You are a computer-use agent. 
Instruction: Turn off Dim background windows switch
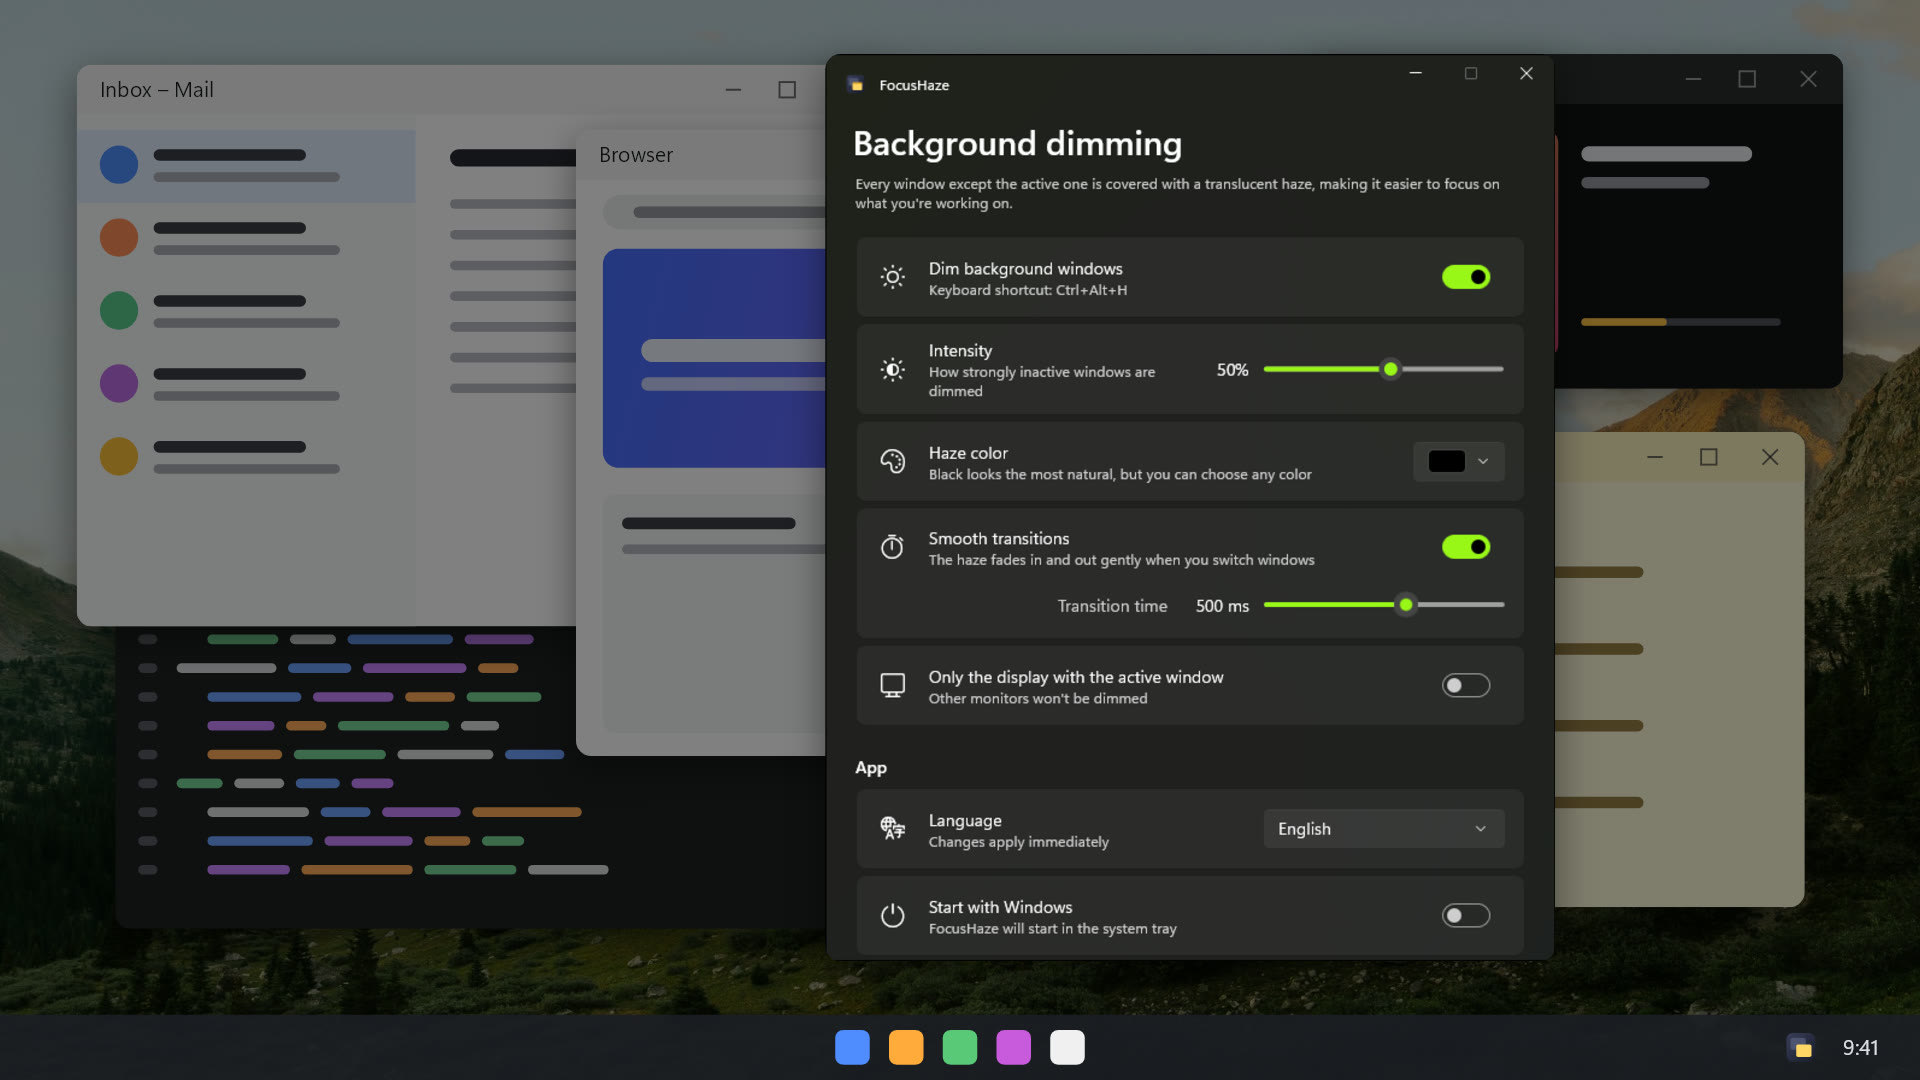click(1466, 277)
